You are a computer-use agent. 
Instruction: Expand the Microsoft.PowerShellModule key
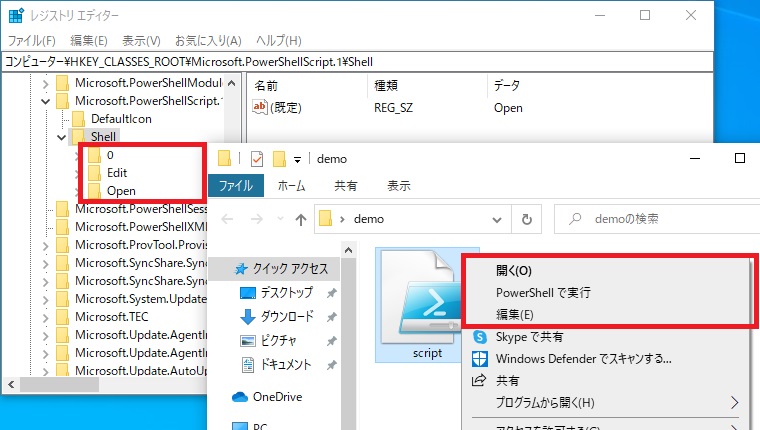point(46,84)
